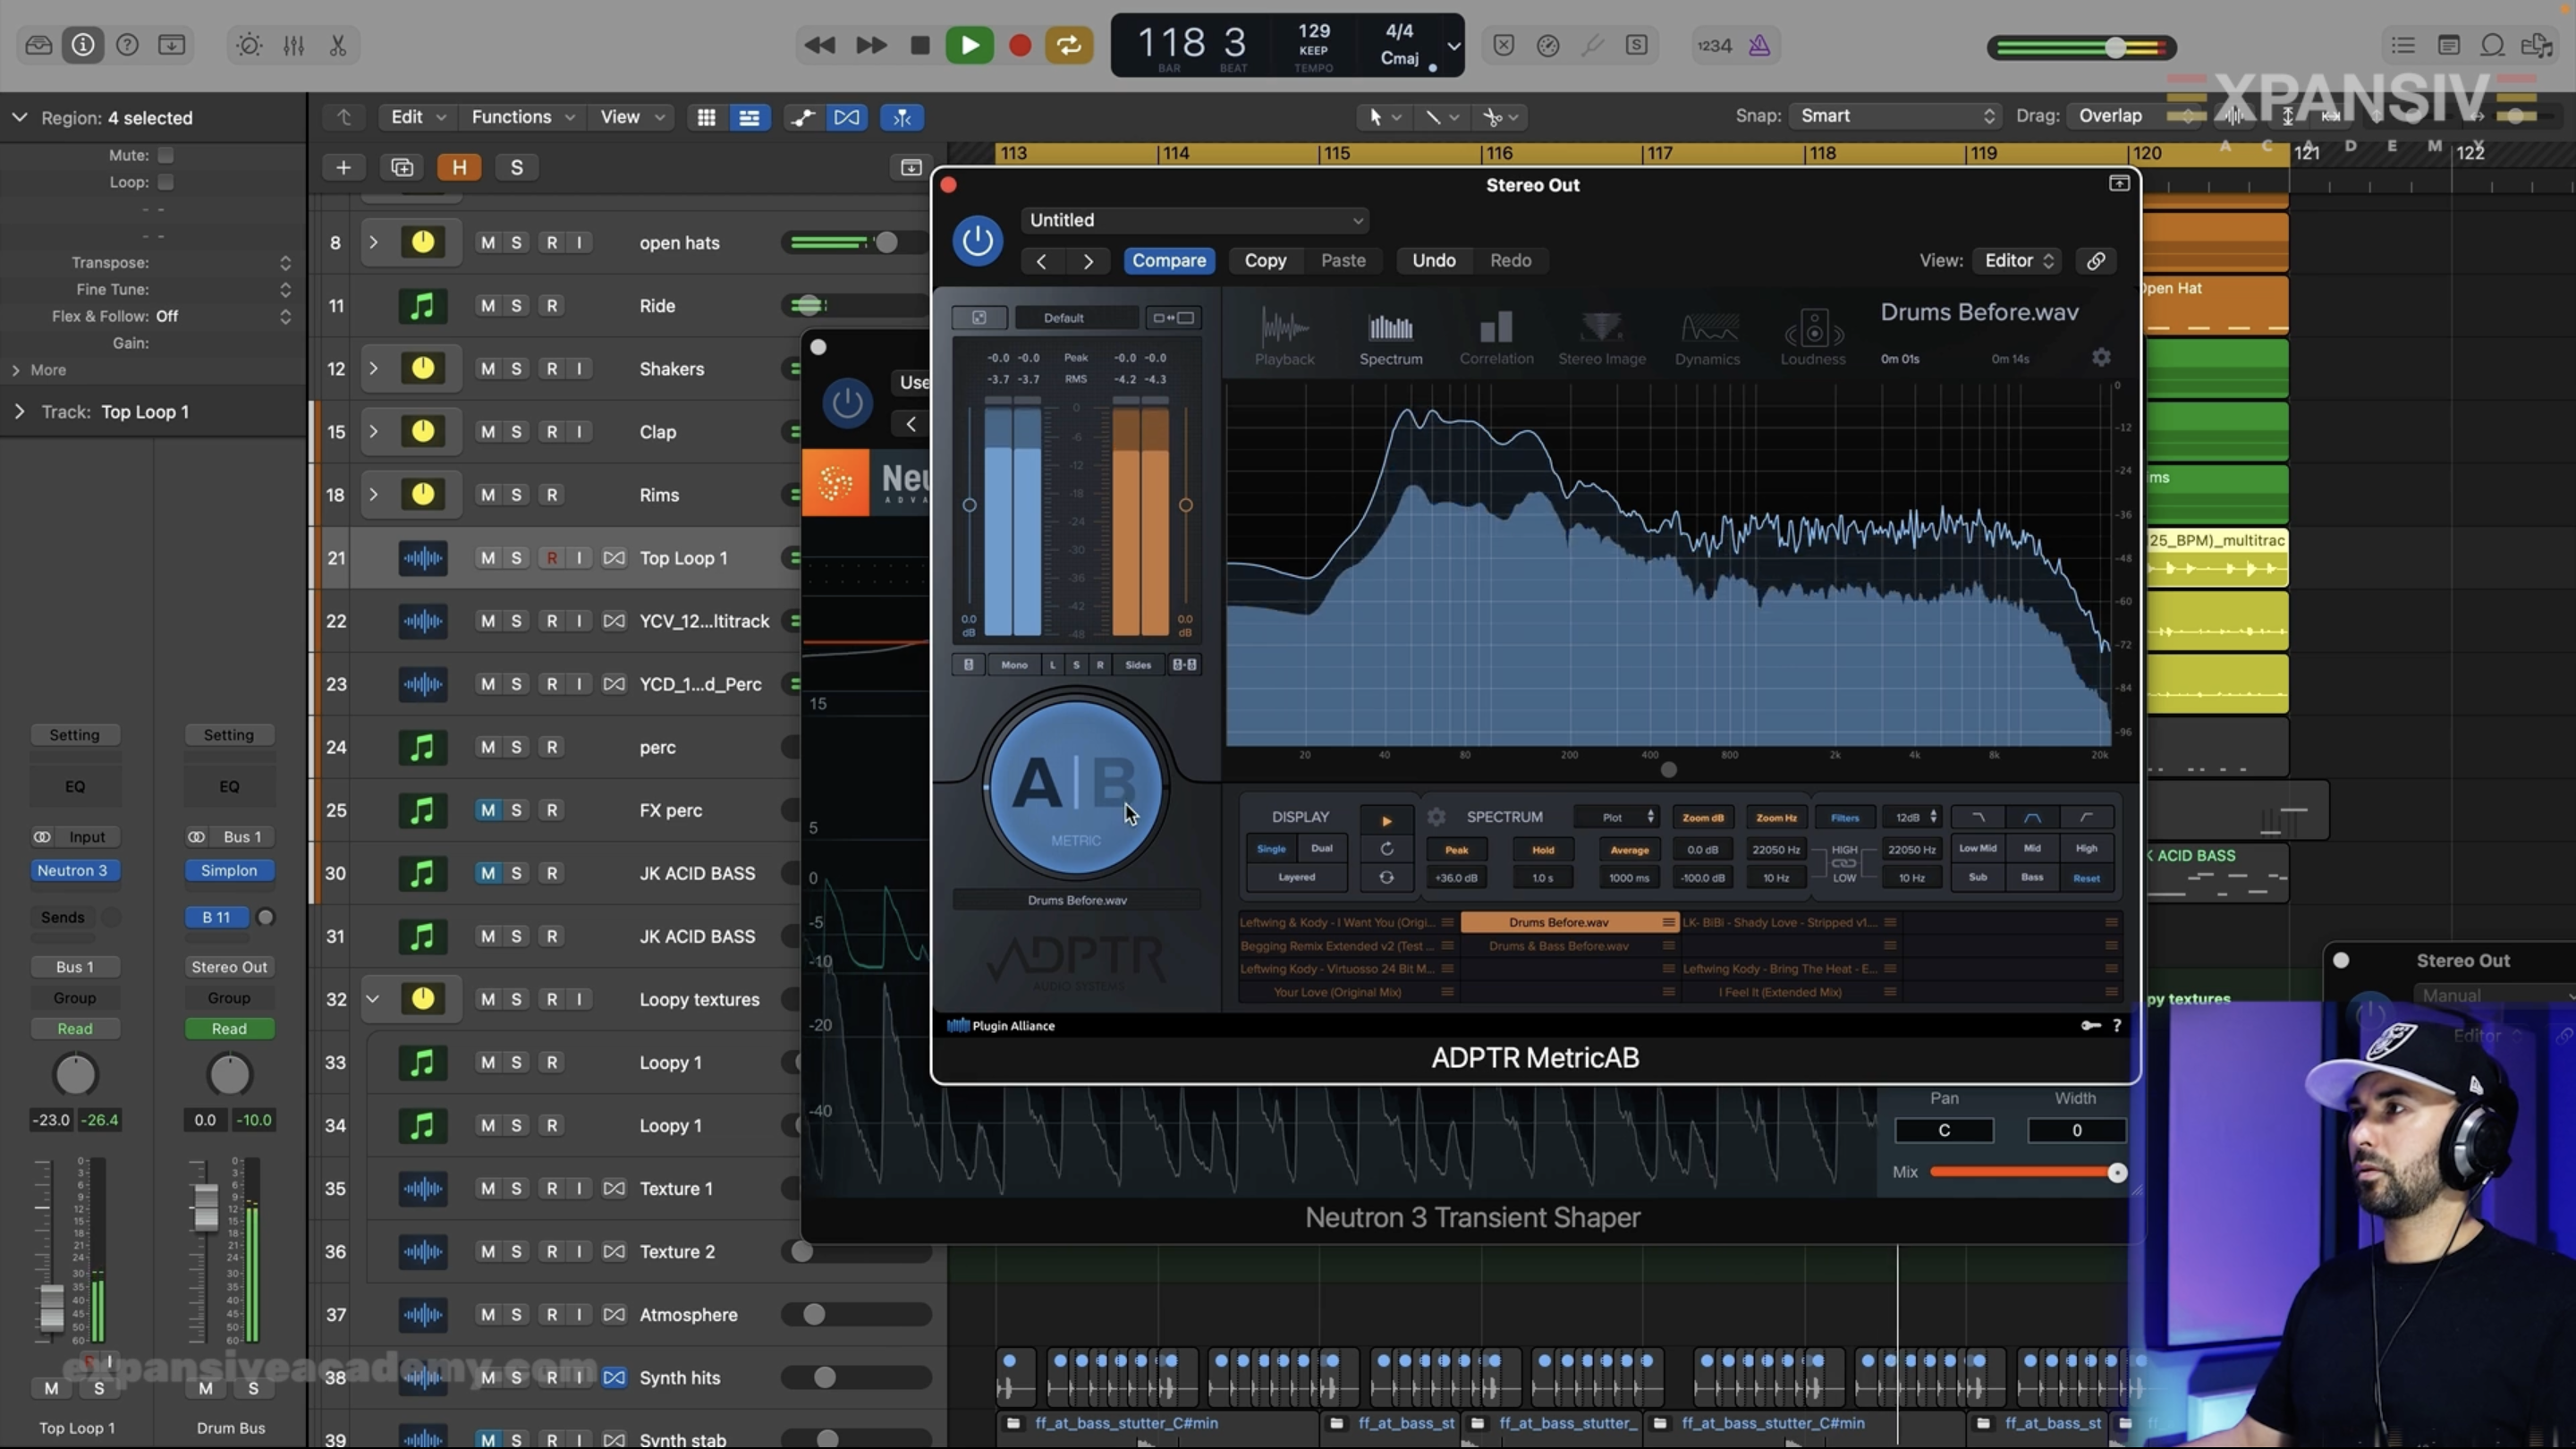This screenshot has height=1449, width=2576.
Task: Click the link icon in plugin header
Action: (x=2096, y=261)
